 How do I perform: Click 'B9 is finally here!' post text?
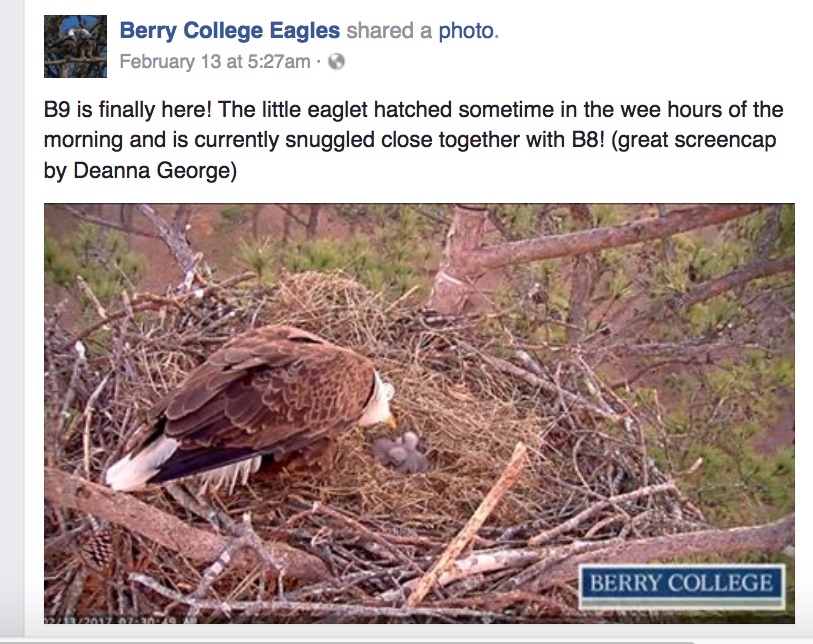click(128, 110)
